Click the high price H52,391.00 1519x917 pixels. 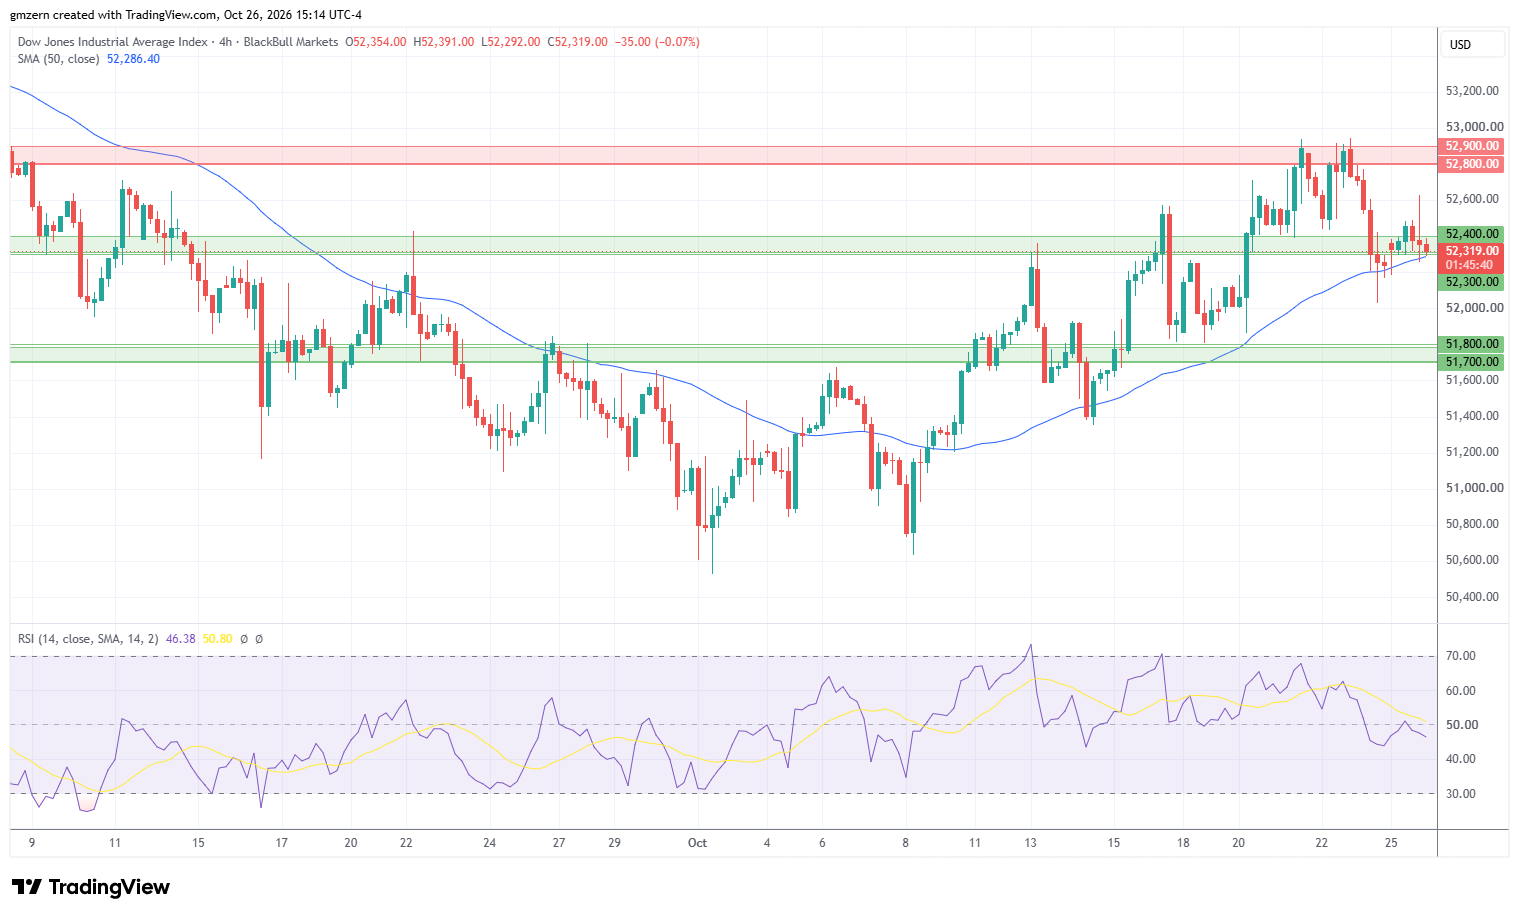coord(444,42)
